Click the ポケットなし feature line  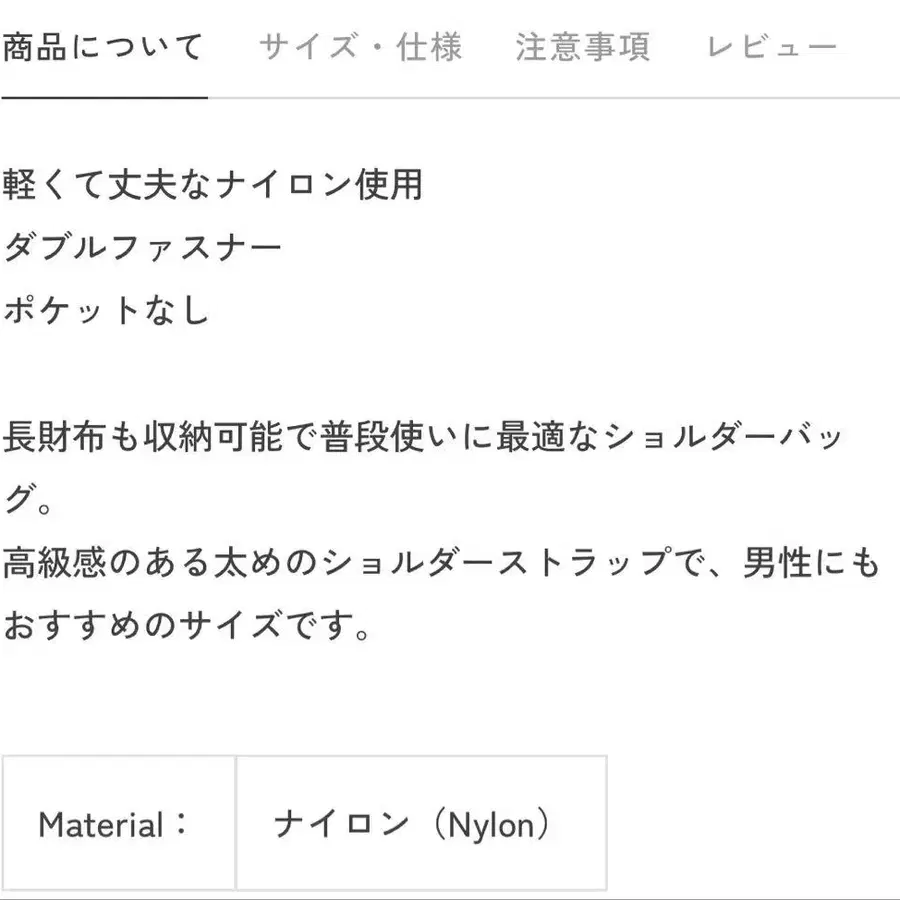click(x=107, y=310)
